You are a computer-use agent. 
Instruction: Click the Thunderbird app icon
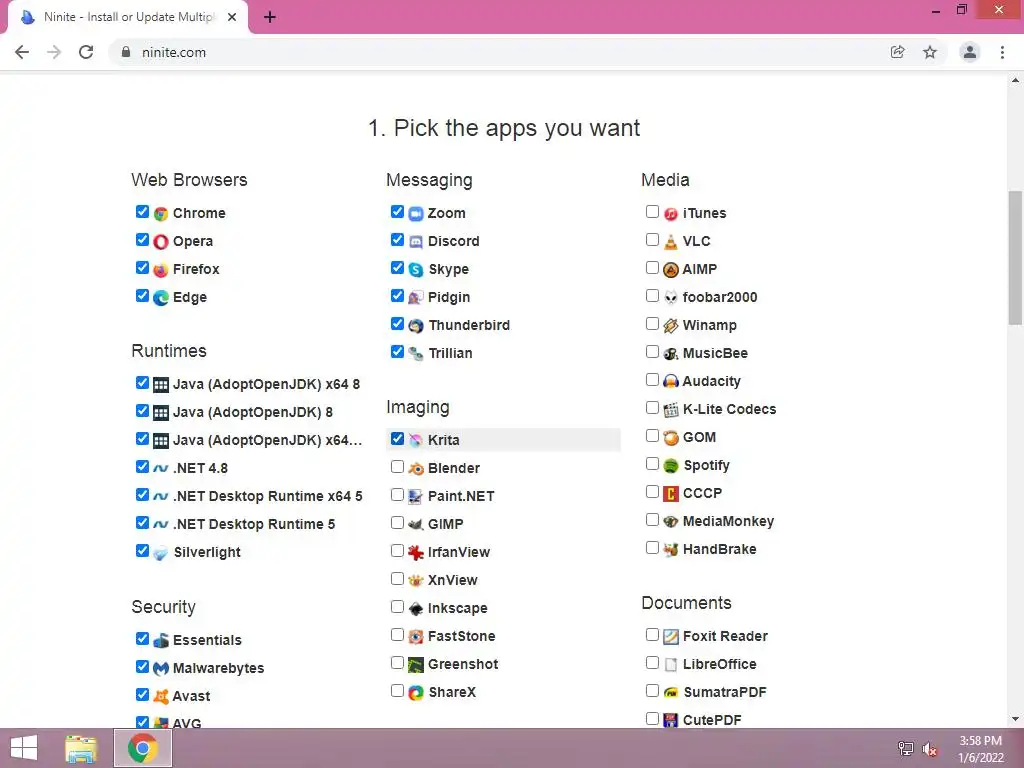click(x=416, y=326)
